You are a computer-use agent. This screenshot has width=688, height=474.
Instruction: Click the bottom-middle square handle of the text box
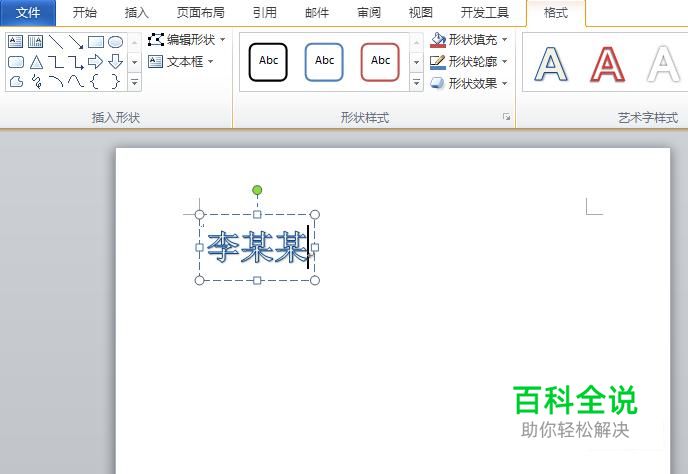pyautogui.click(x=257, y=280)
